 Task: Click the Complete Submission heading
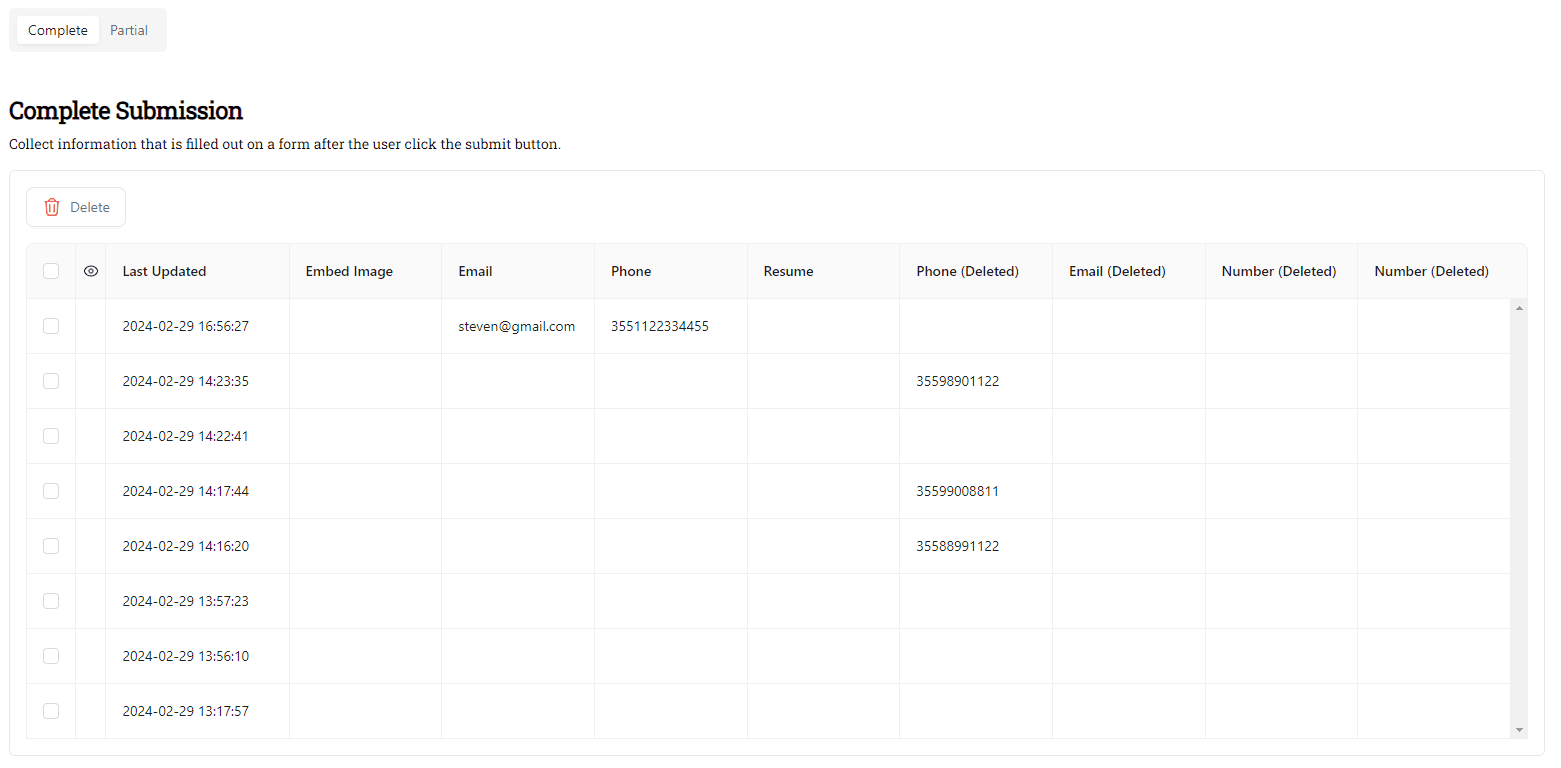[x=126, y=110]
